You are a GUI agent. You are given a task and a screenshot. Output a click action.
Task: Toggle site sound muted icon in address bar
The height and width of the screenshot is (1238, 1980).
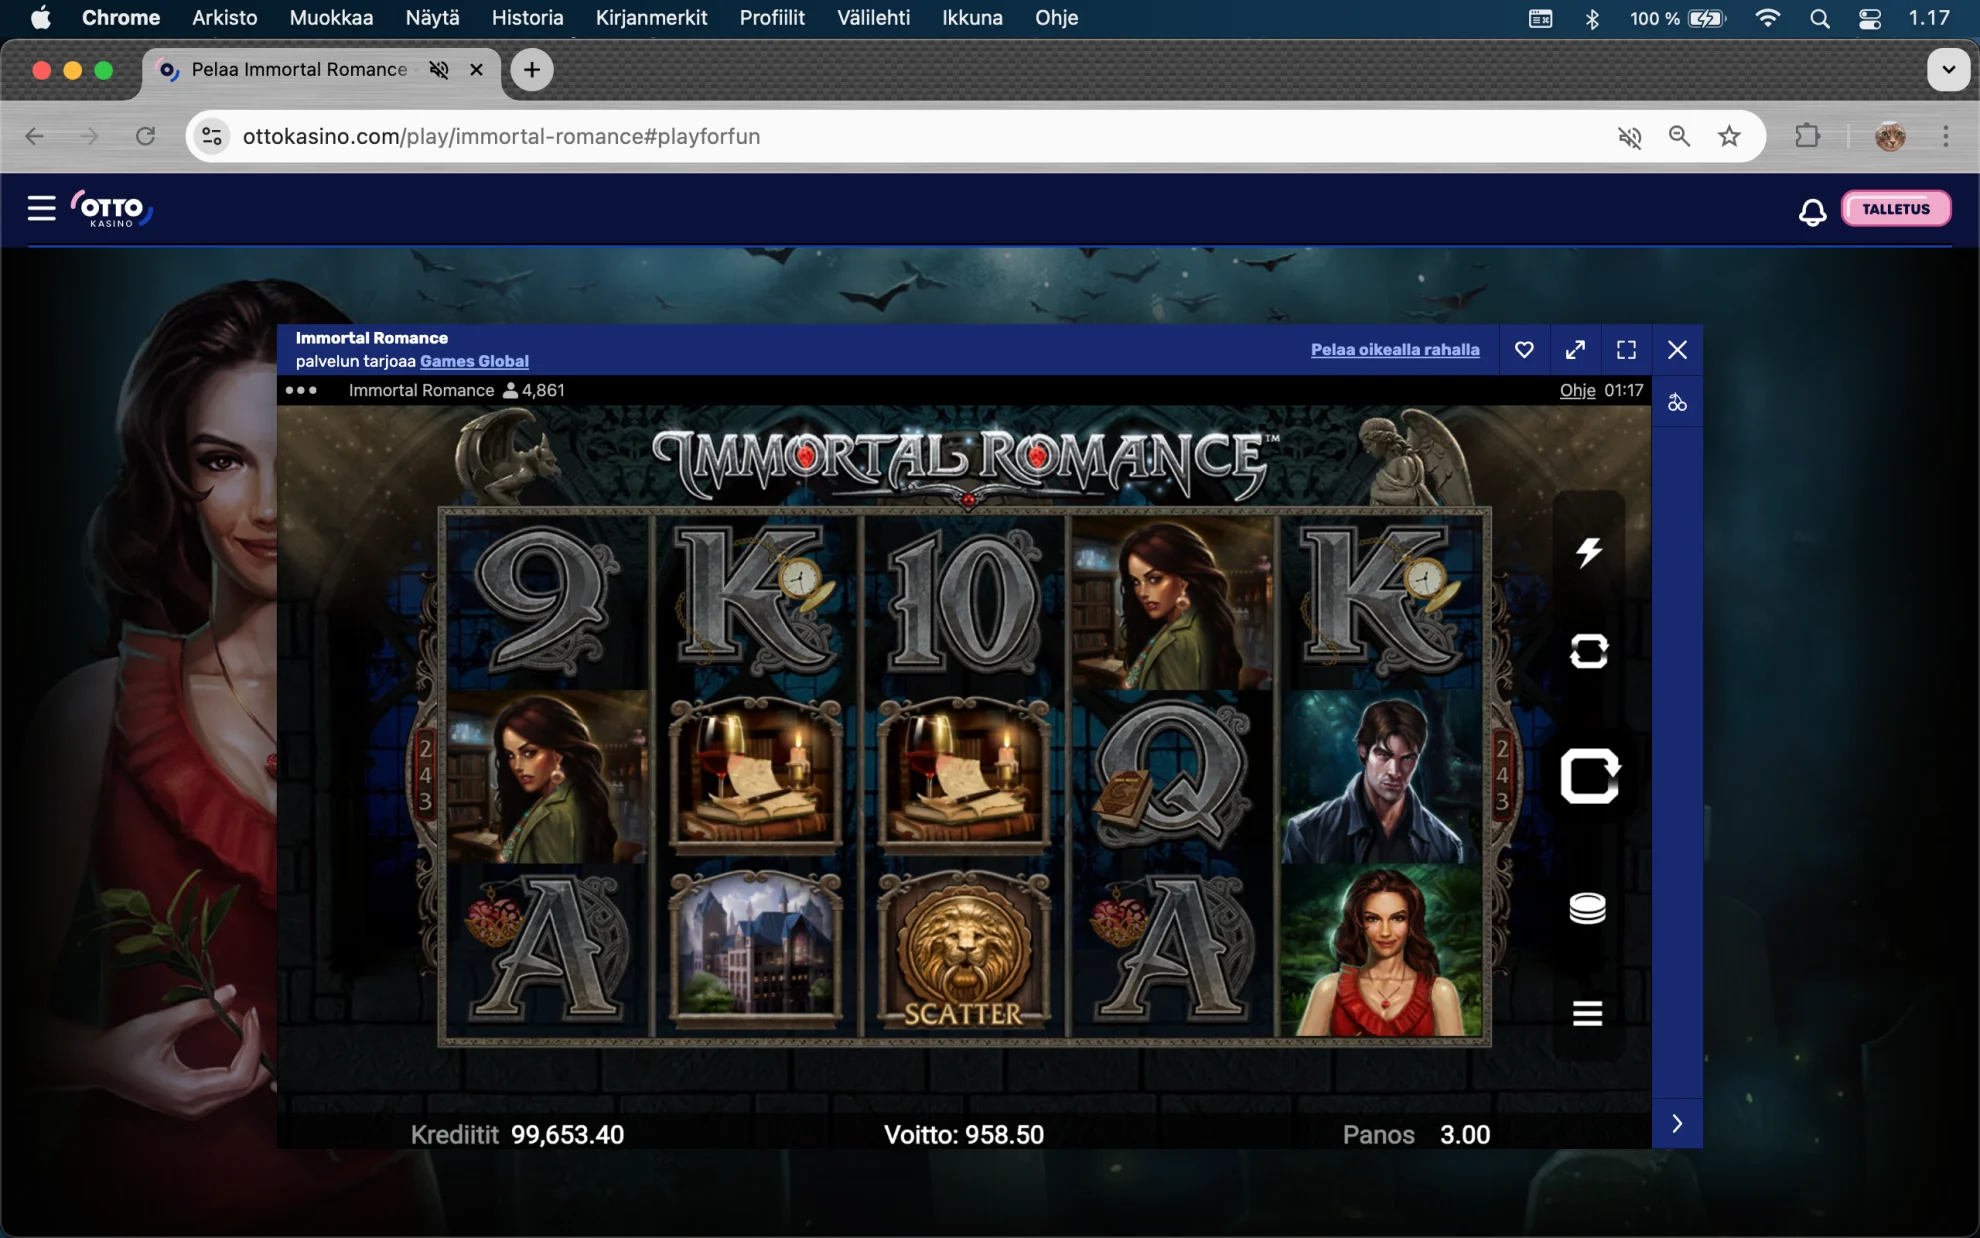(1629, 136)
